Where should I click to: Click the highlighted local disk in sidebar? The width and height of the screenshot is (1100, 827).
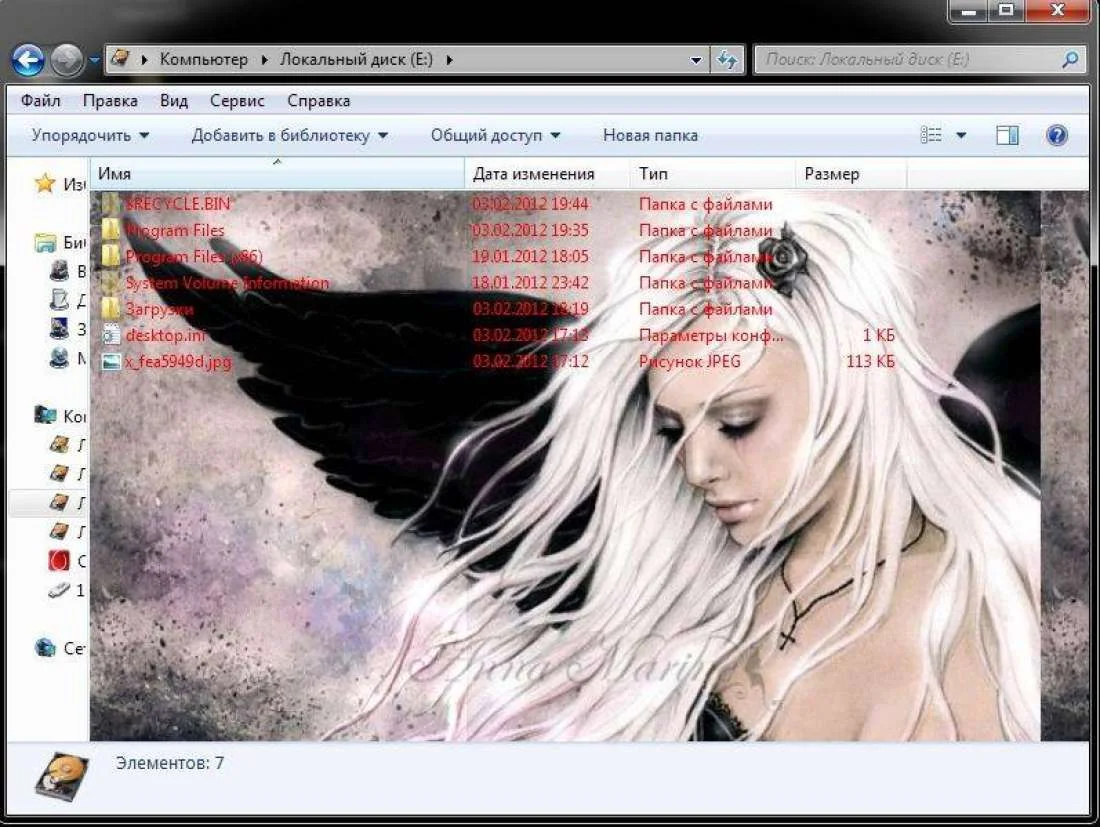pos(49,502)
